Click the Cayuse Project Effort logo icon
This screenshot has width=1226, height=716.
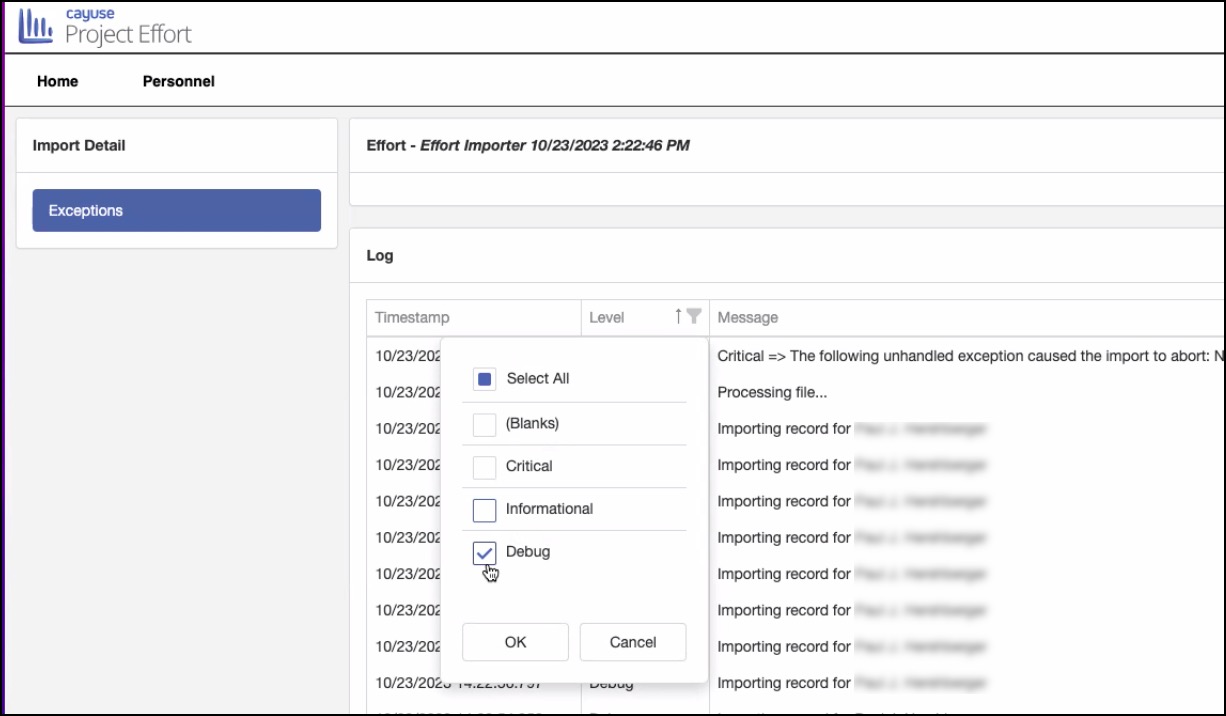[x=36, y=27]
